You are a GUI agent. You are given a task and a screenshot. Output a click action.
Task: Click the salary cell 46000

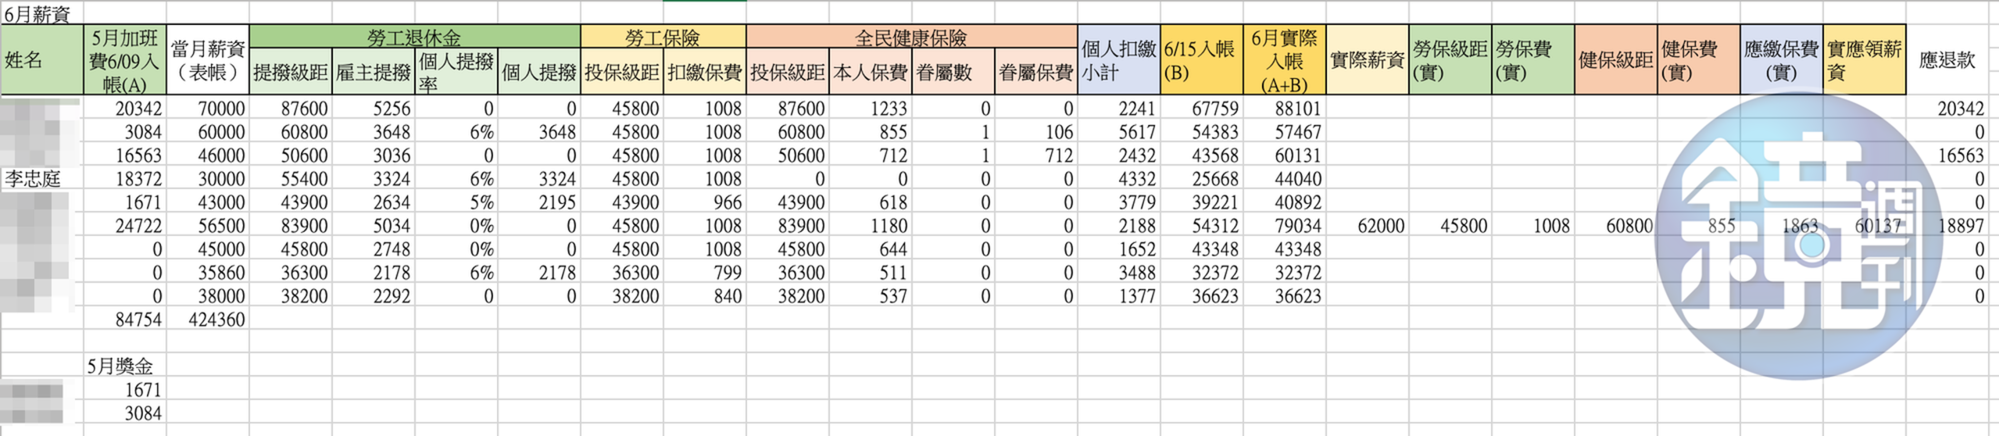207,155
